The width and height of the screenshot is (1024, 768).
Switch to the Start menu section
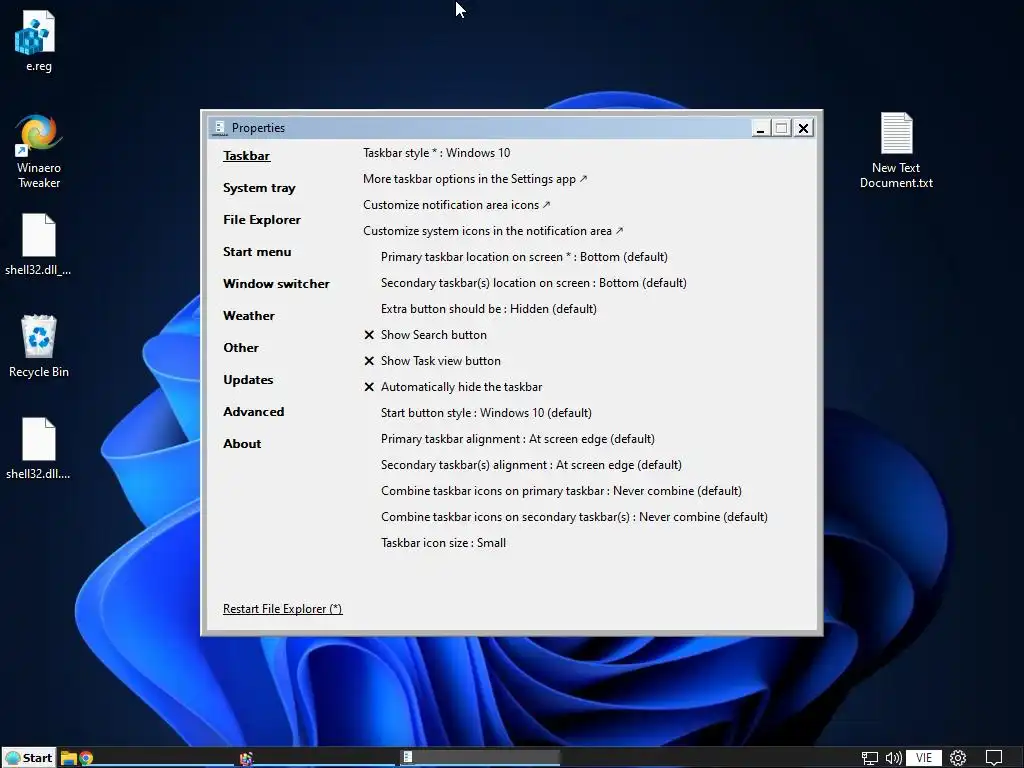[257, 251]
